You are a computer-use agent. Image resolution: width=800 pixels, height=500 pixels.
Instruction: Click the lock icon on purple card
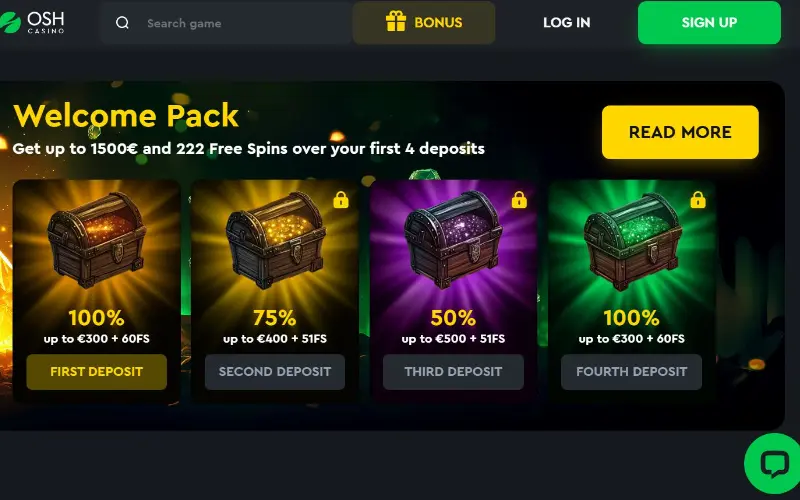pyautogui.click(x=519, y=199)
